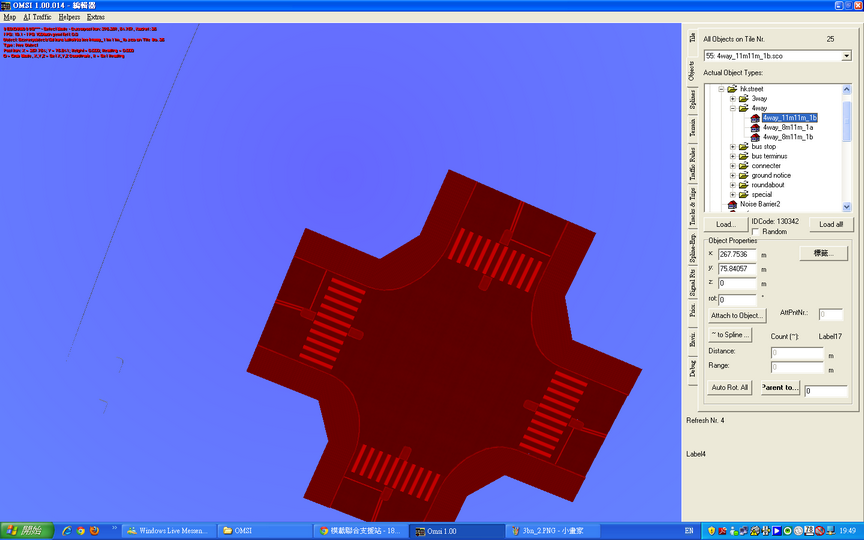The height and width of the screenshot is (540, 864).
Task: Click the x coordinate input field
Action: [737, 255]
